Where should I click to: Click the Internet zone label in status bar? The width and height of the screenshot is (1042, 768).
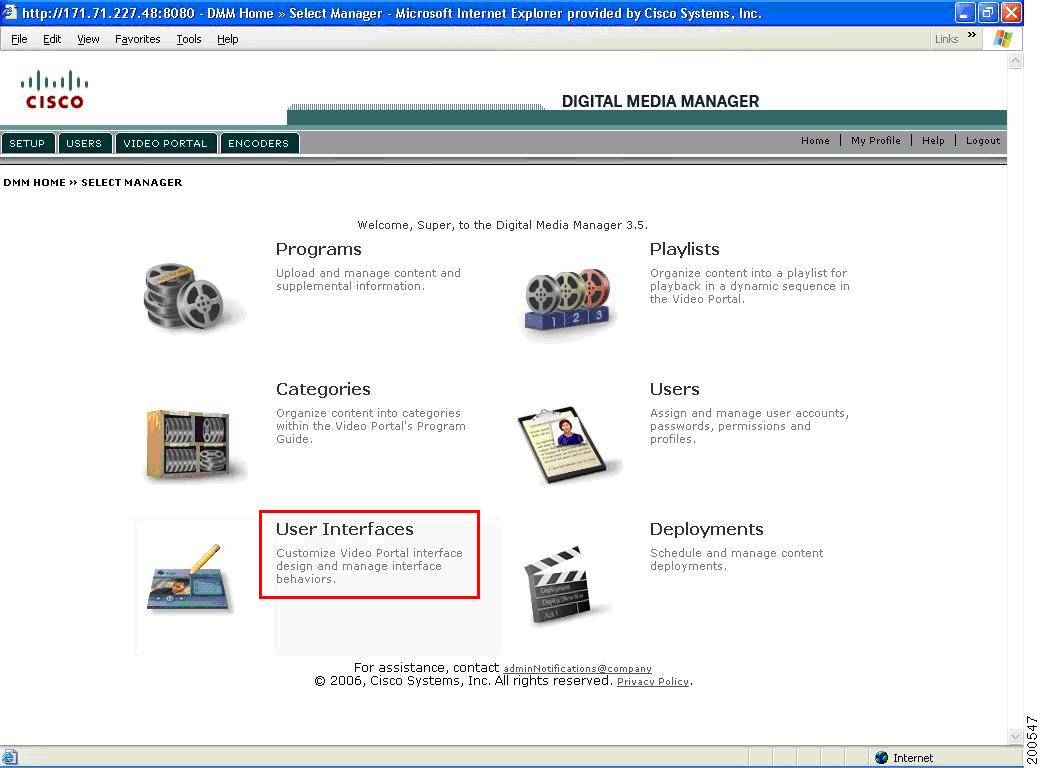tap(913, 758)
